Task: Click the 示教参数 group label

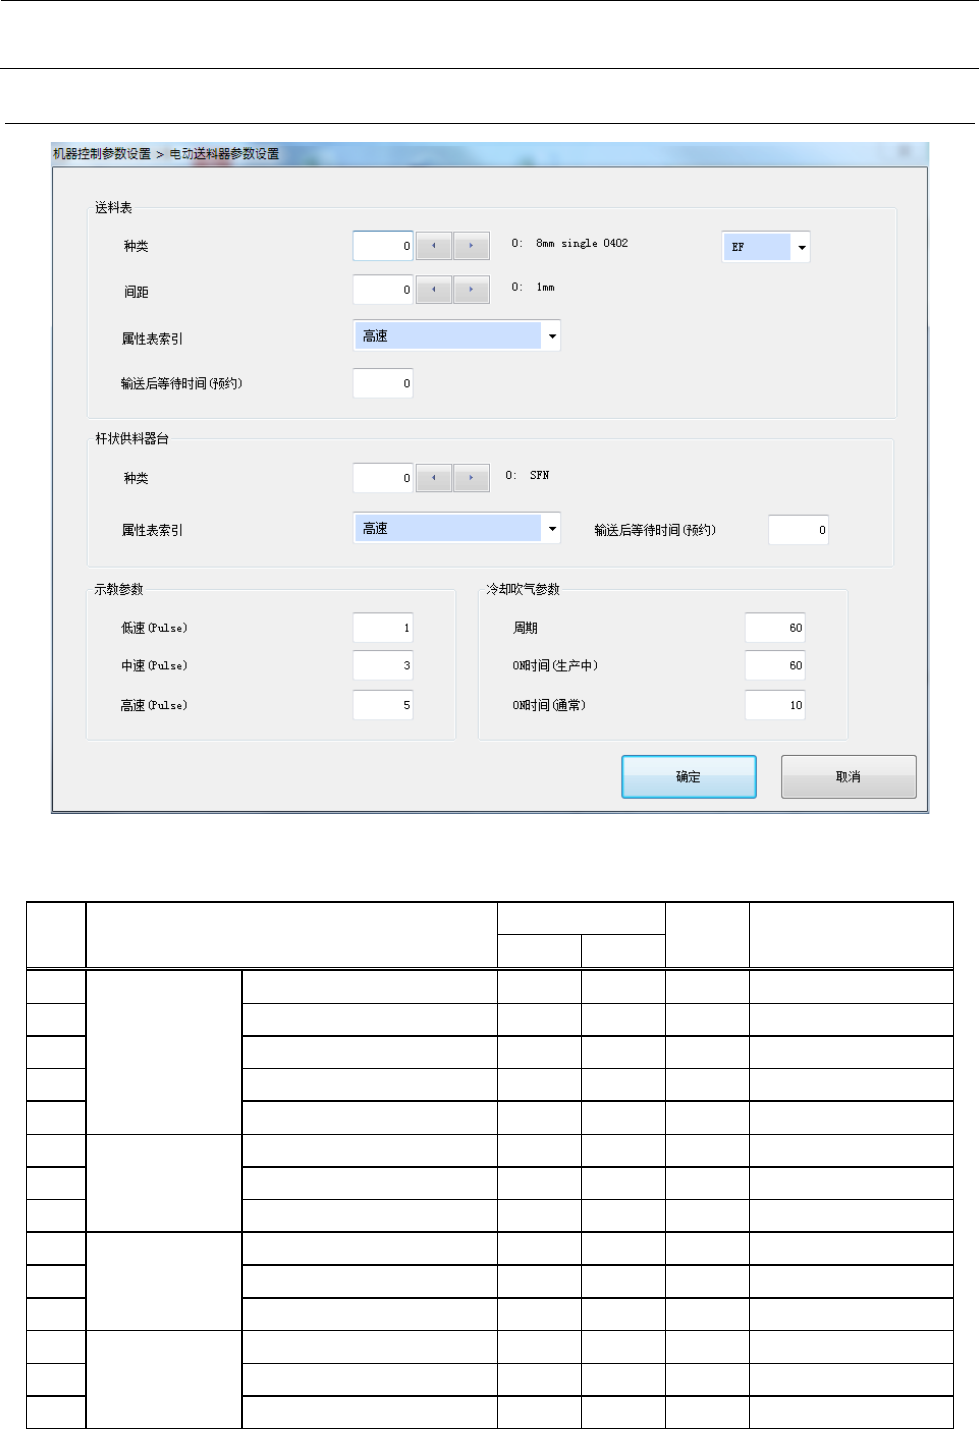Action: tap(119, 589)
